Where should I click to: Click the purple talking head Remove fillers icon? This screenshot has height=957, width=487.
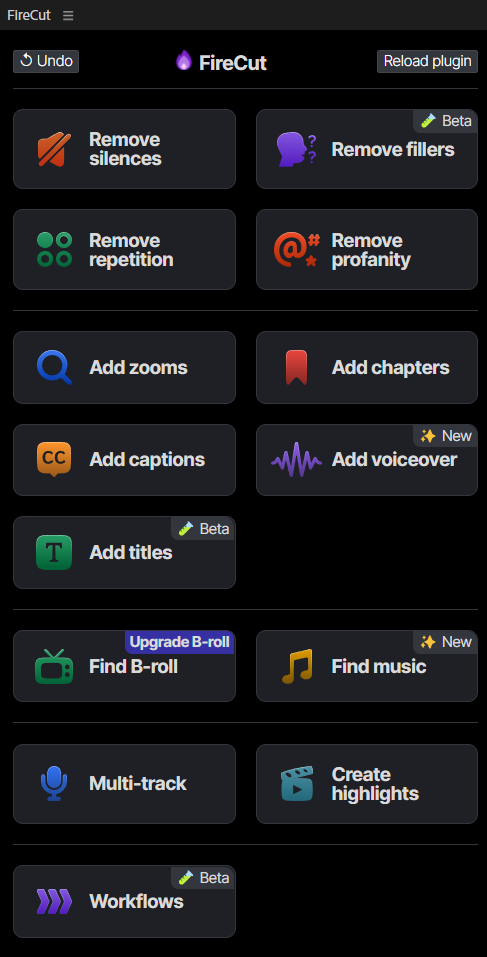click(x=297, y=149)
